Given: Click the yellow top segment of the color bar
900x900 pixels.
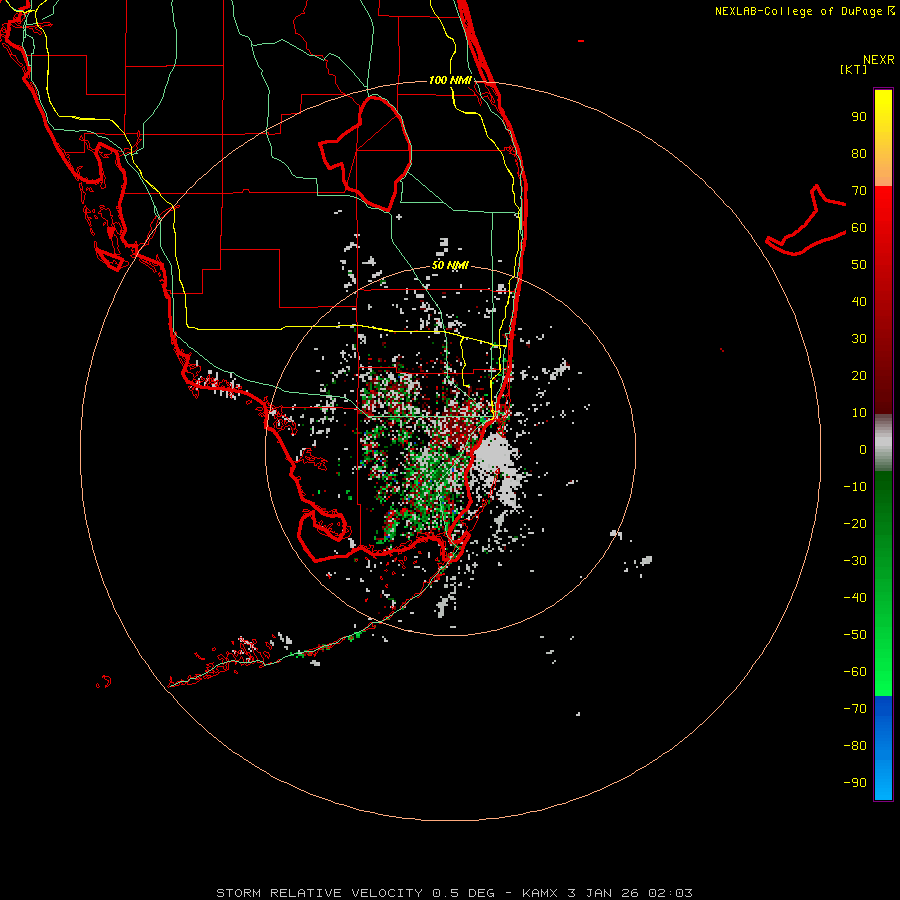Looking at the screenshot, I should 883,138.
